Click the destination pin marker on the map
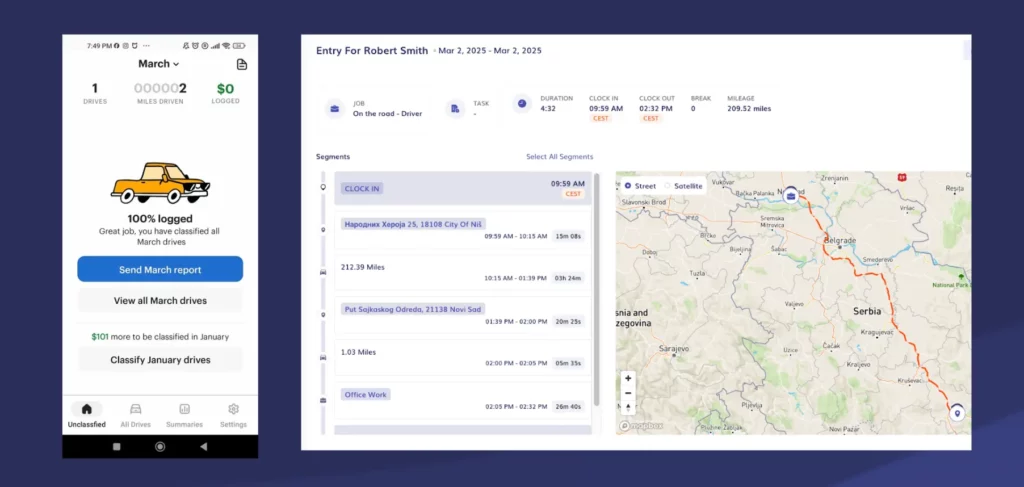The height and width of the screenshot is (487, 1024). tap(957, 413)
